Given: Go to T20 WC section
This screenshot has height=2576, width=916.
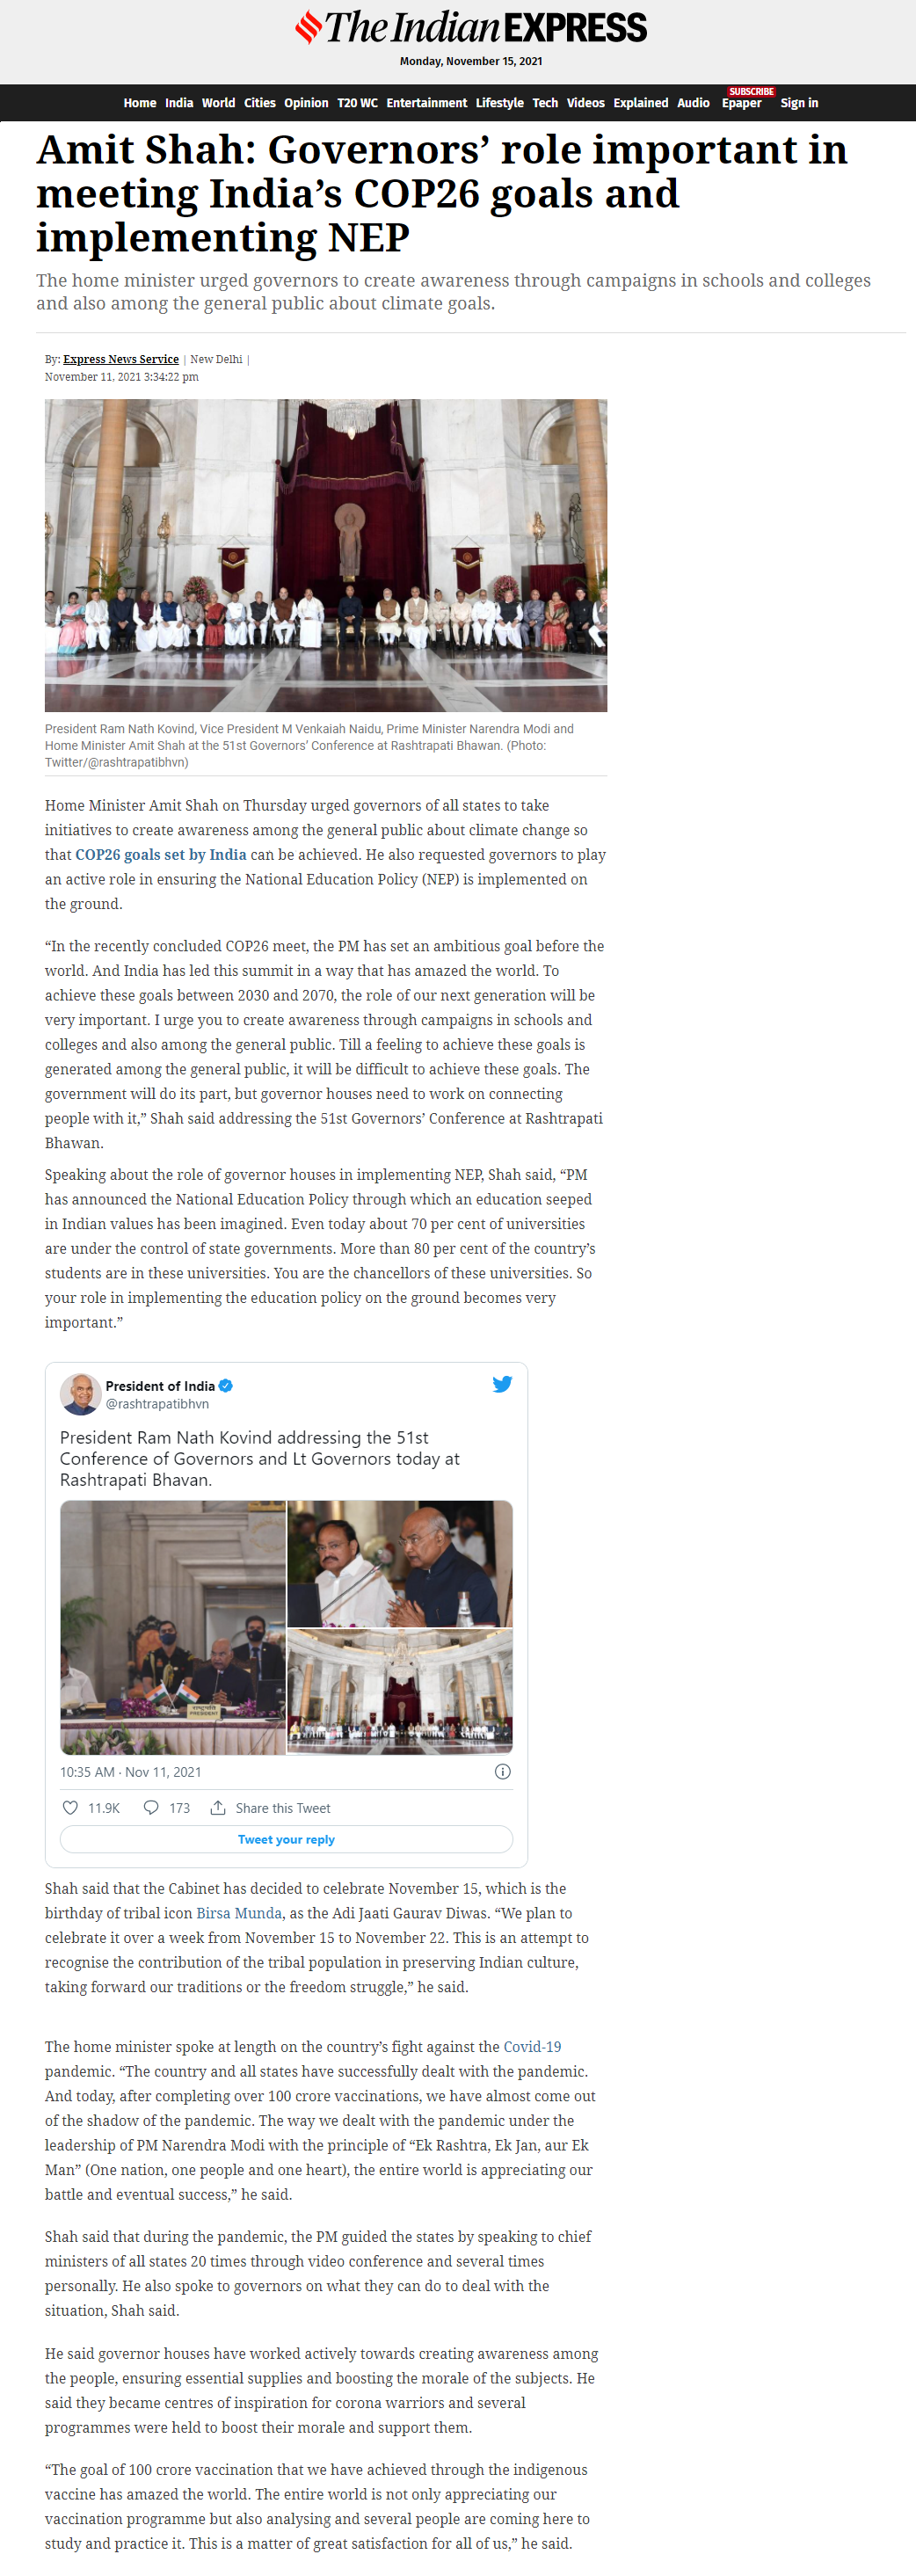Looking at the screenshot, I should coord(357,103).
